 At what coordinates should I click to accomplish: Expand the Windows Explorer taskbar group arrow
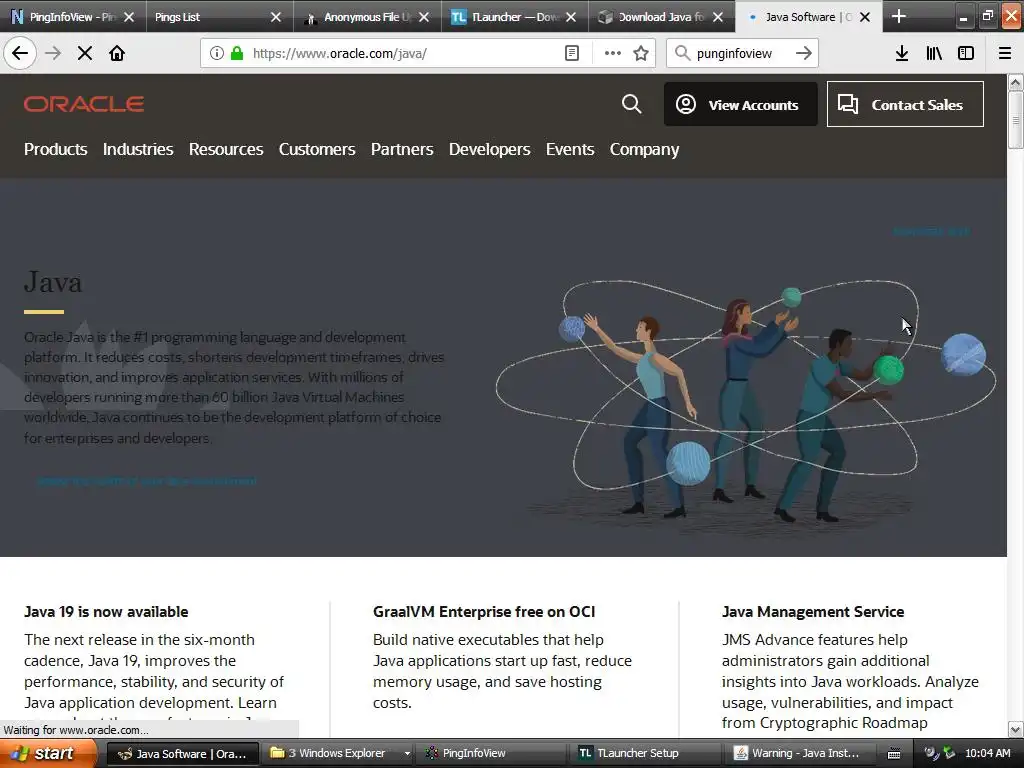pos(407,754)
